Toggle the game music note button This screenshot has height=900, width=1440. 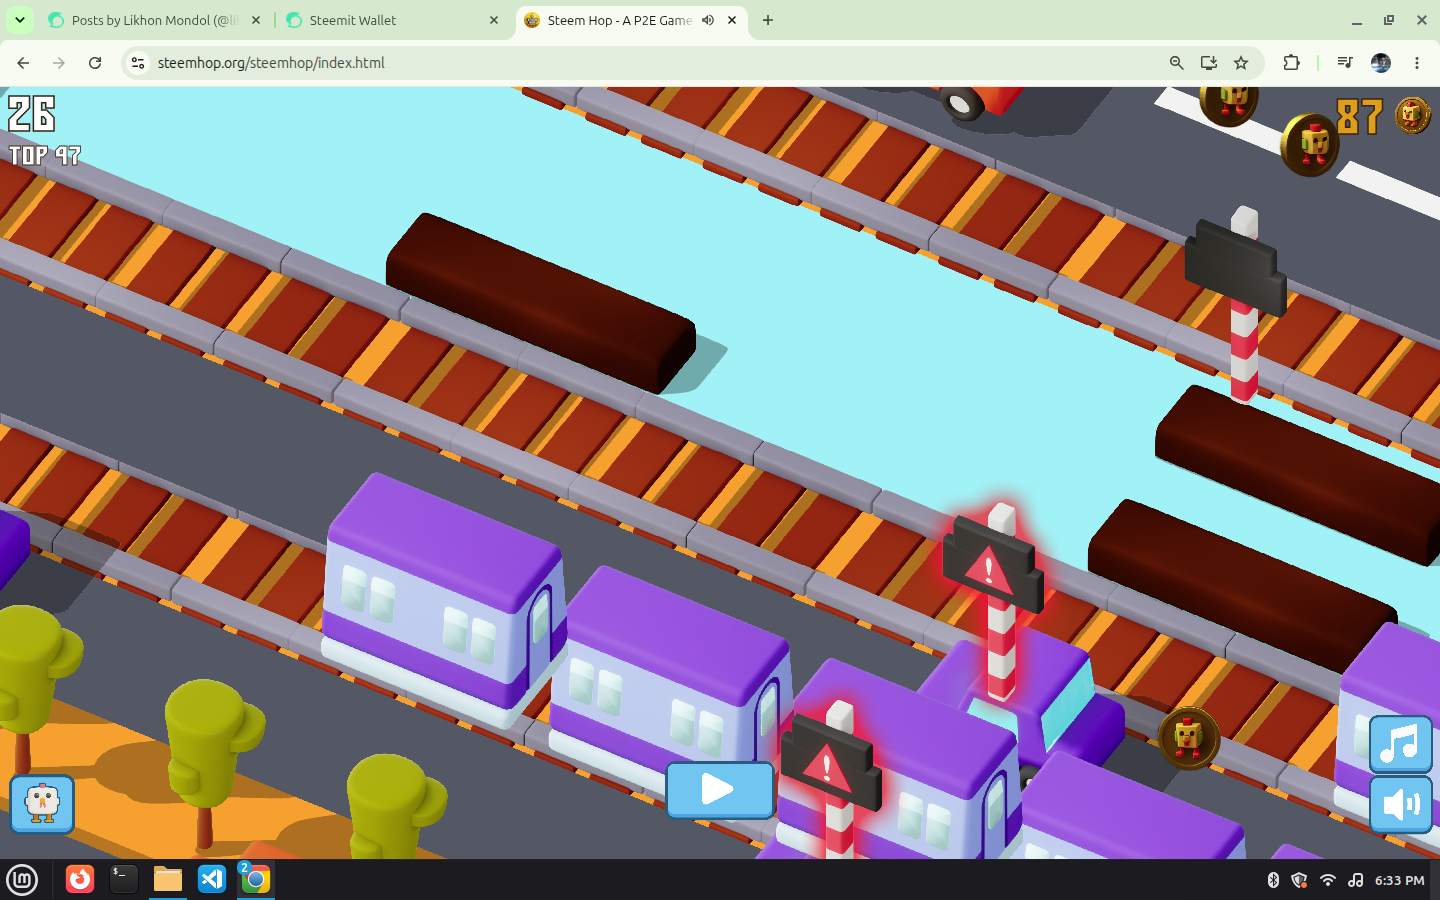(x=1400, y=744)
